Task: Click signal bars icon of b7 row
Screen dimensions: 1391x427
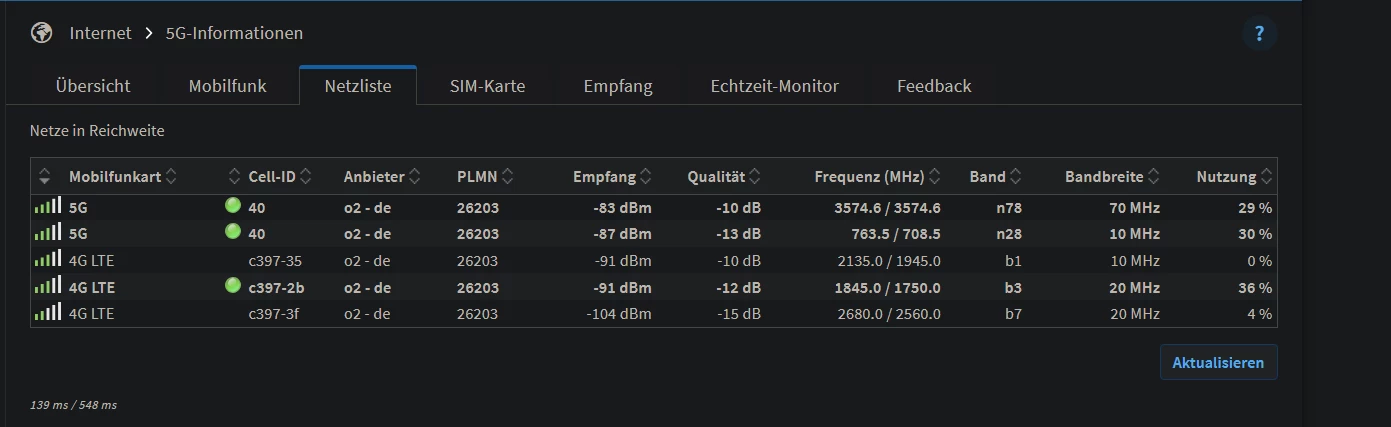Action: click(x=47, y=314)
